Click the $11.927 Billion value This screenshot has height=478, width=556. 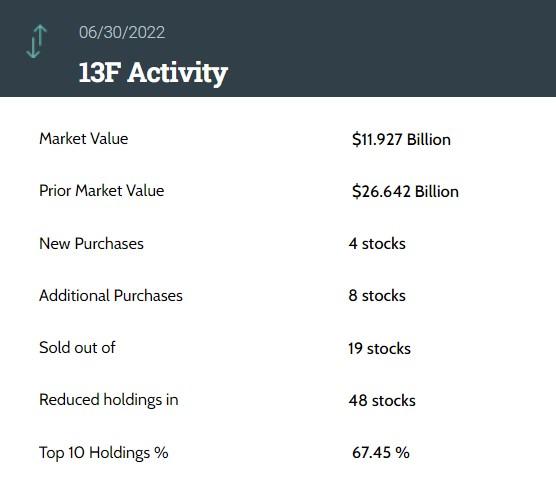401,139
